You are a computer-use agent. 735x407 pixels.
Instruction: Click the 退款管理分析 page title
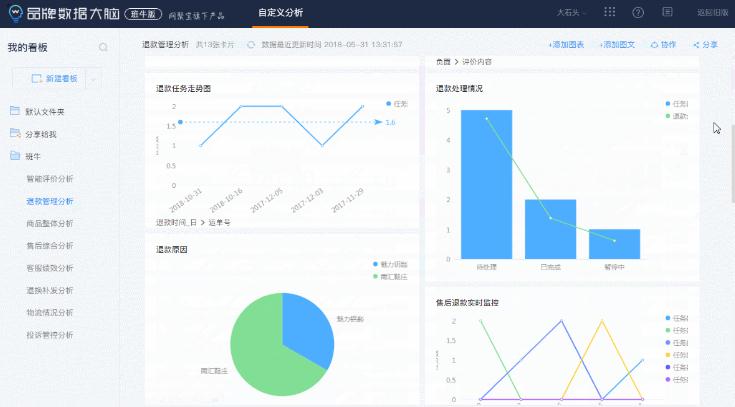(165, 45)
